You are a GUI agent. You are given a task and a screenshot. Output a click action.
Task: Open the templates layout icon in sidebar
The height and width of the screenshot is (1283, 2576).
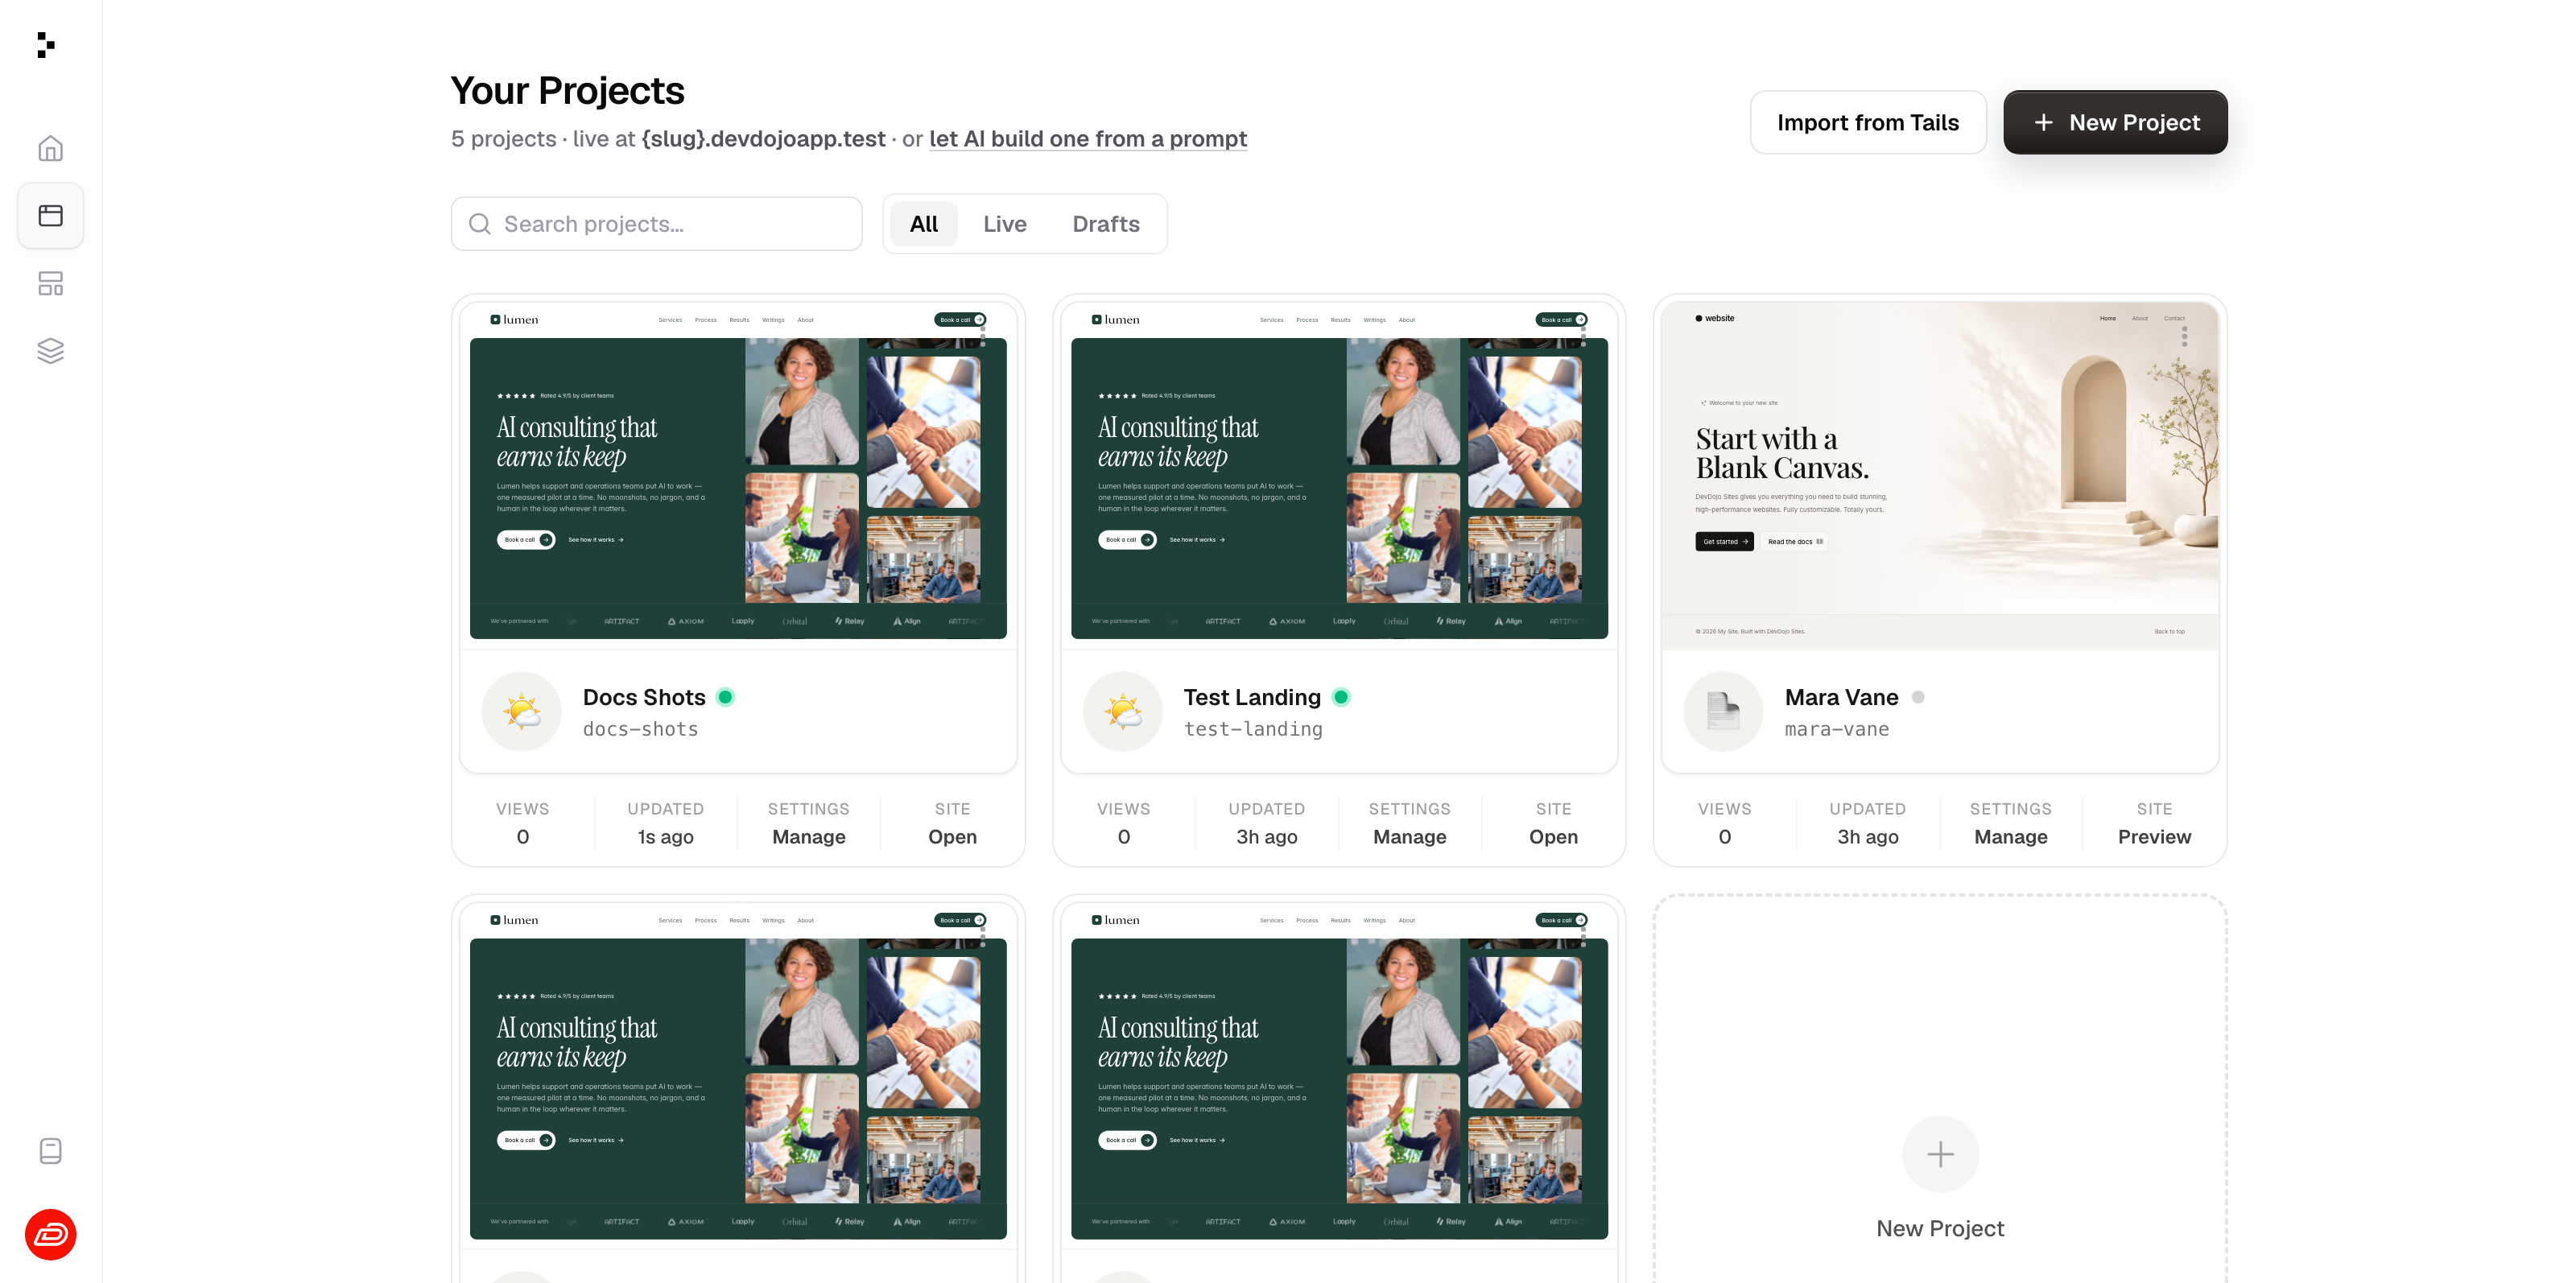50,283
